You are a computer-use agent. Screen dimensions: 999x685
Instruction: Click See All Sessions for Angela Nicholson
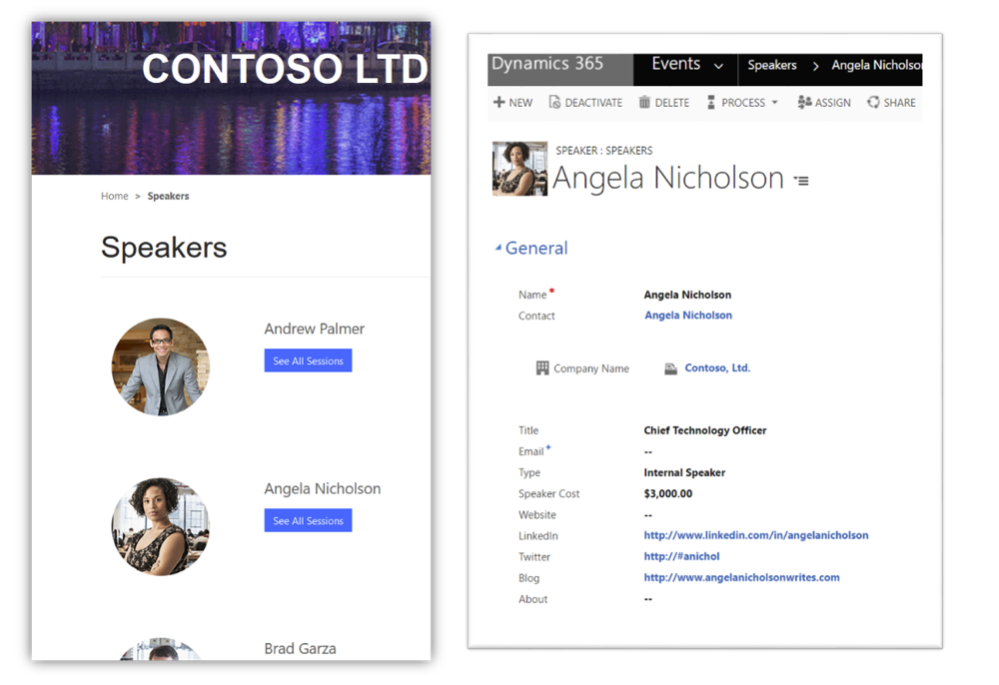click(308, 521)
